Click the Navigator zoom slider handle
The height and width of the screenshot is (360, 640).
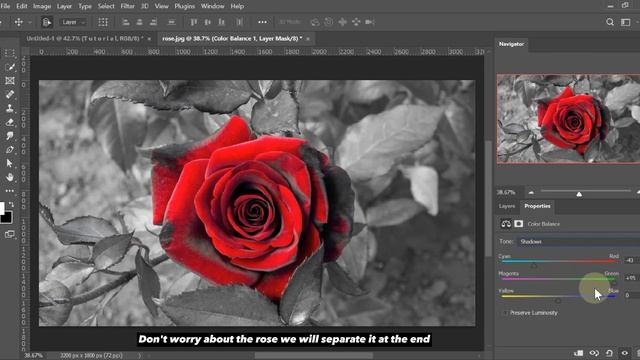[579, 194]
